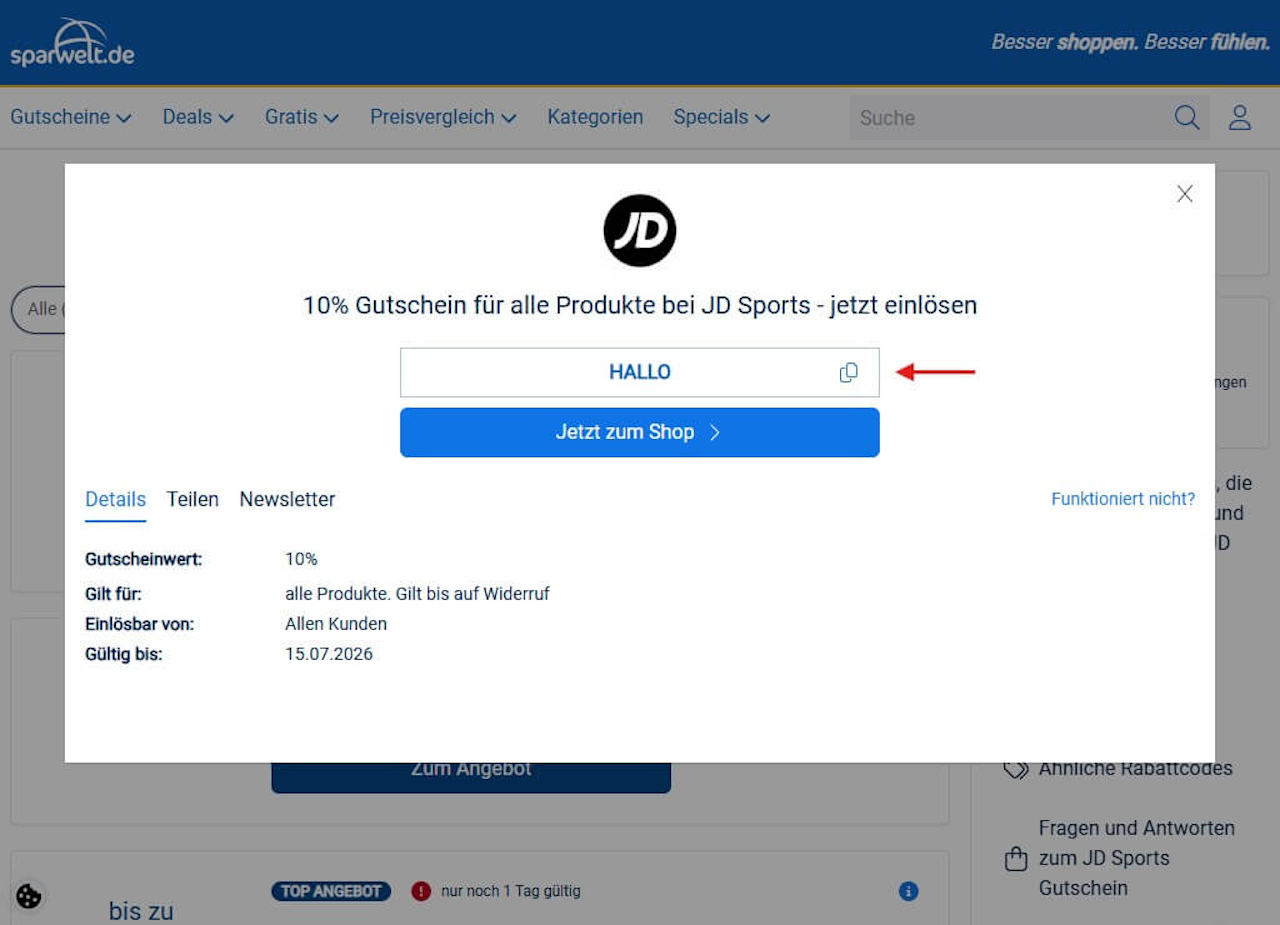Open Fragen und Antworten zum JD Sports Gutschein
1280x925 pixels.
[x=1137, y=858]
